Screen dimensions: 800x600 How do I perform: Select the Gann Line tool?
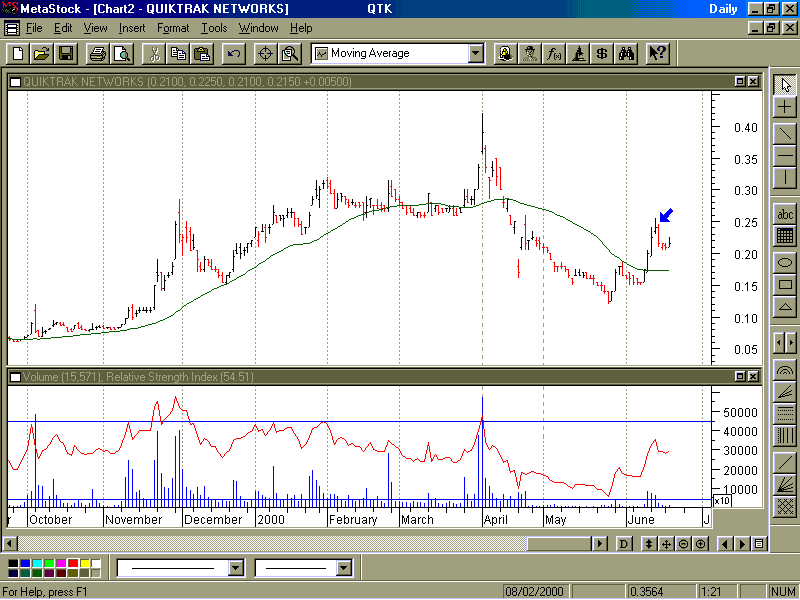[x=785, y=463]
